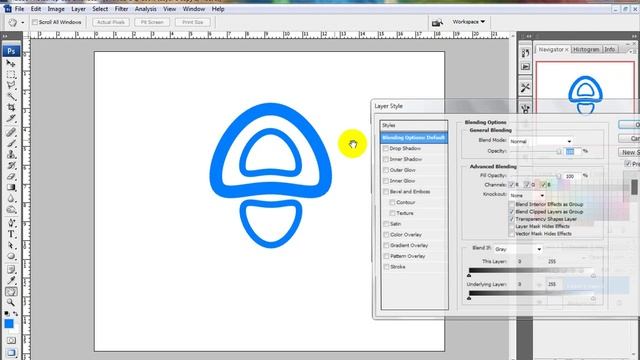The width and height of the screenshot is (640, 360).
Task: Uncheck Transparency Shapes Layer
Action: click(x=511, y=219)
